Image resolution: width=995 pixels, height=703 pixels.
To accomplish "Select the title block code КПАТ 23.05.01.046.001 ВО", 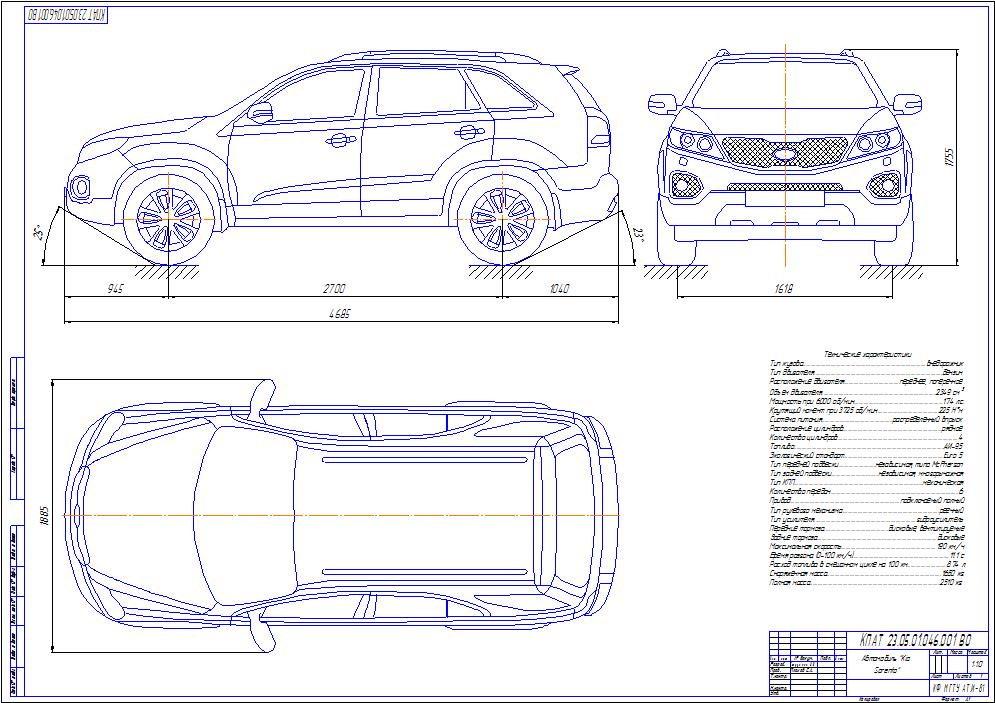I will 914,640.
